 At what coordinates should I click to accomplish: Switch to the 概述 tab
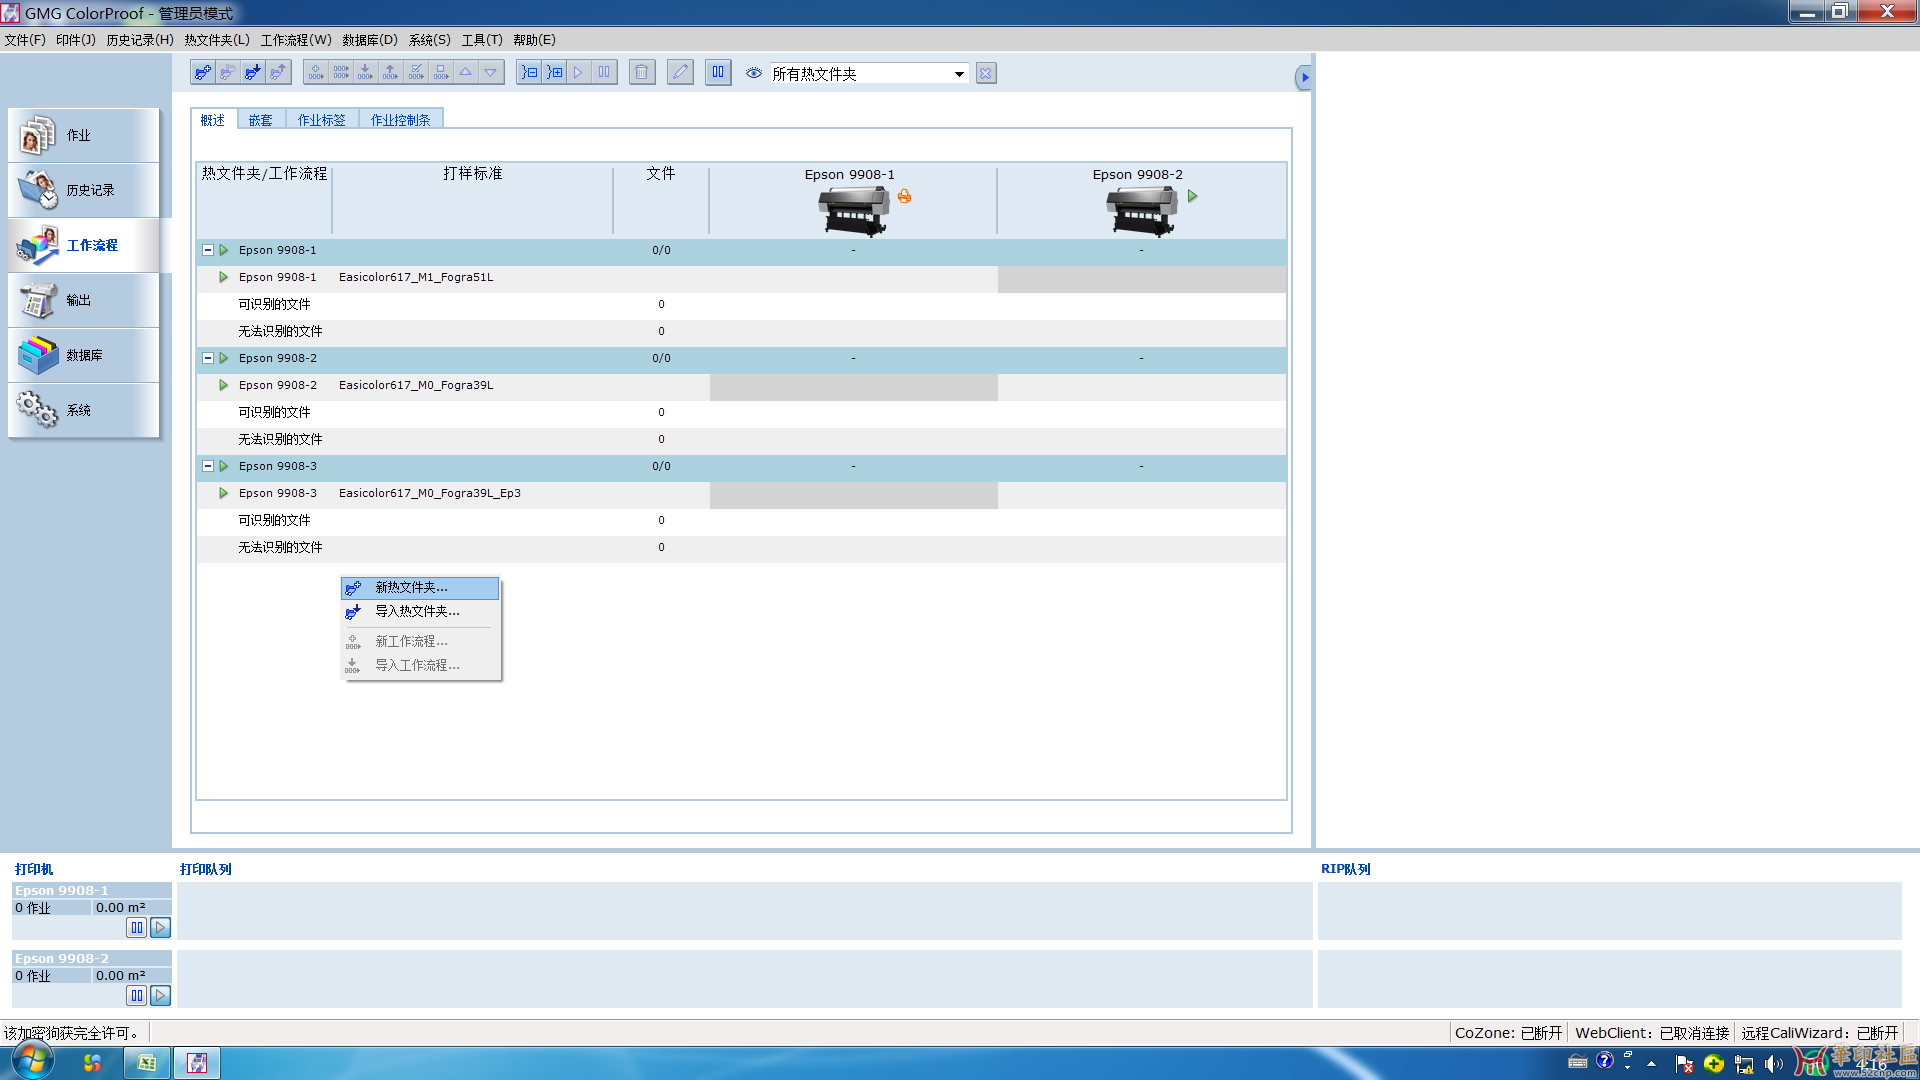coord(213,120)
